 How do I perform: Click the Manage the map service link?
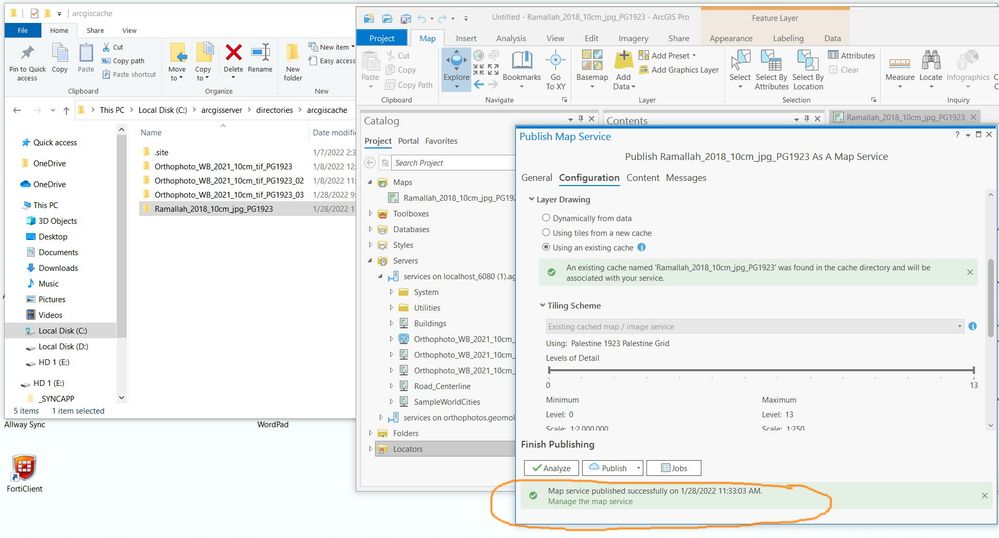590,502
